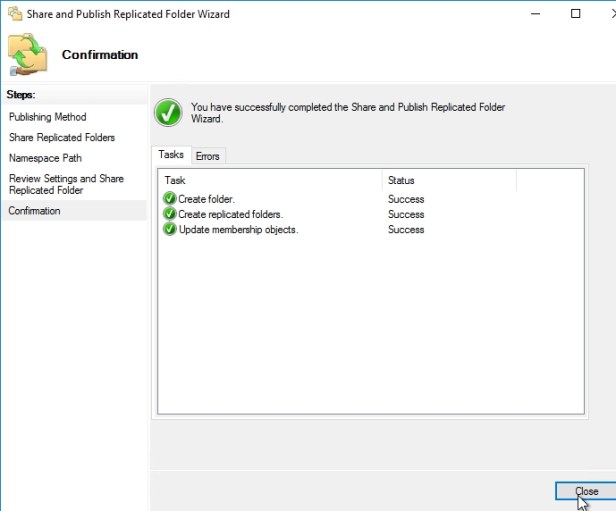Click green check beside Create folder
Image resolution: width=616 pixels, height=511 pixels.
pos(169,199)
